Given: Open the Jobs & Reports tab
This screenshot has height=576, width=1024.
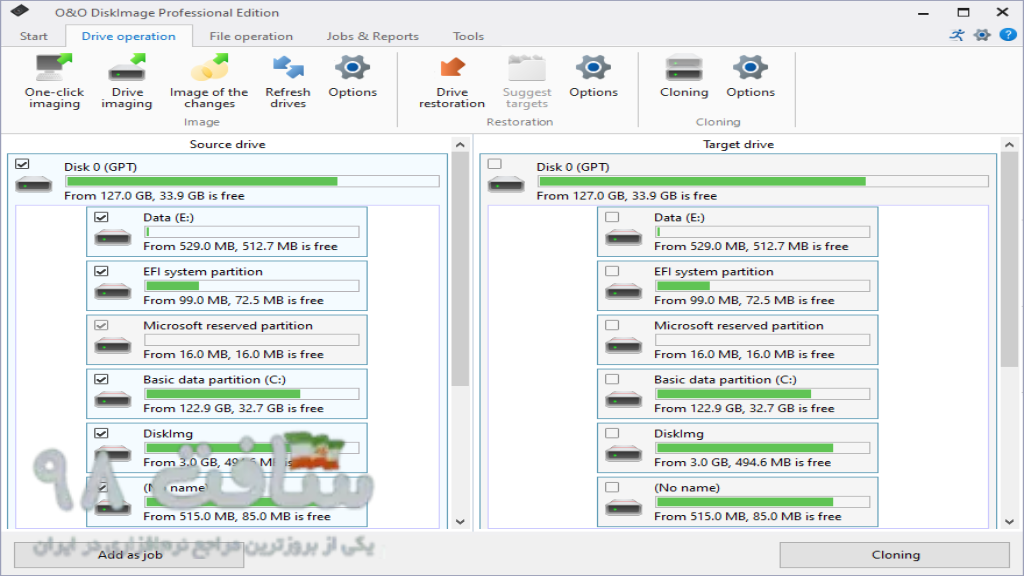Looking at the screenshot, I should tap(372, 36).
